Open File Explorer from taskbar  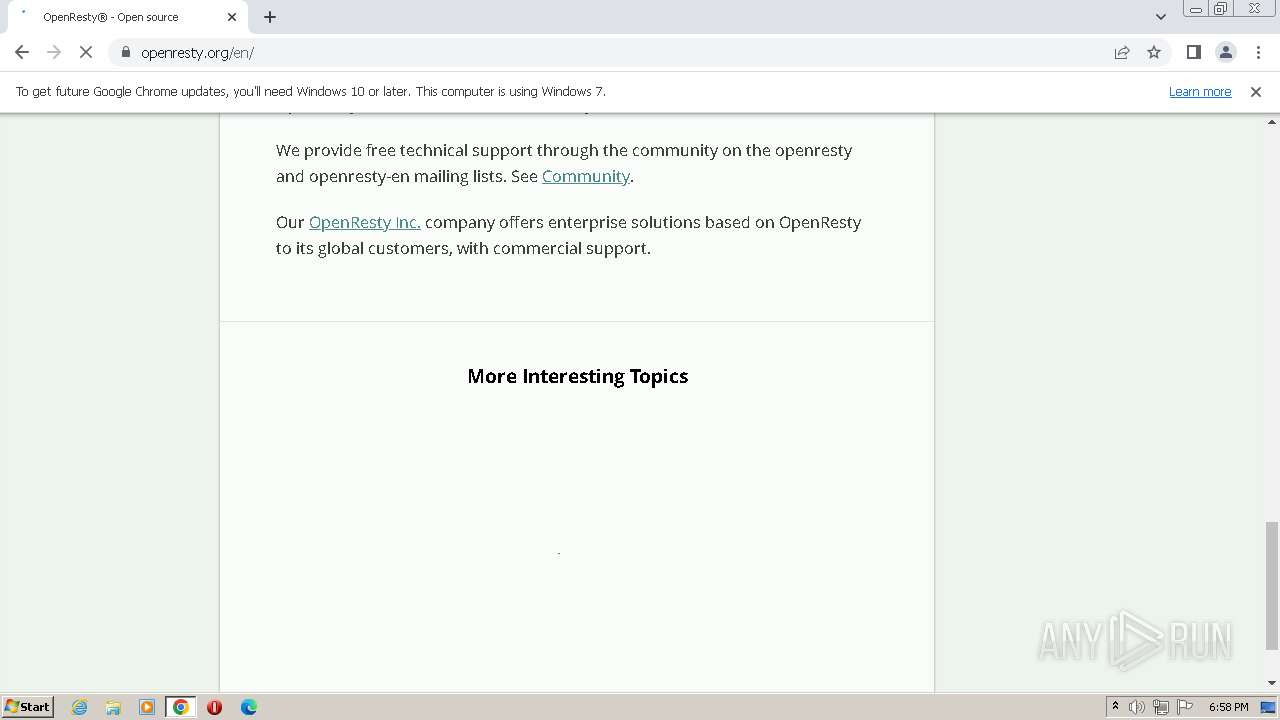pyautogui.click(x=113, y=707)
